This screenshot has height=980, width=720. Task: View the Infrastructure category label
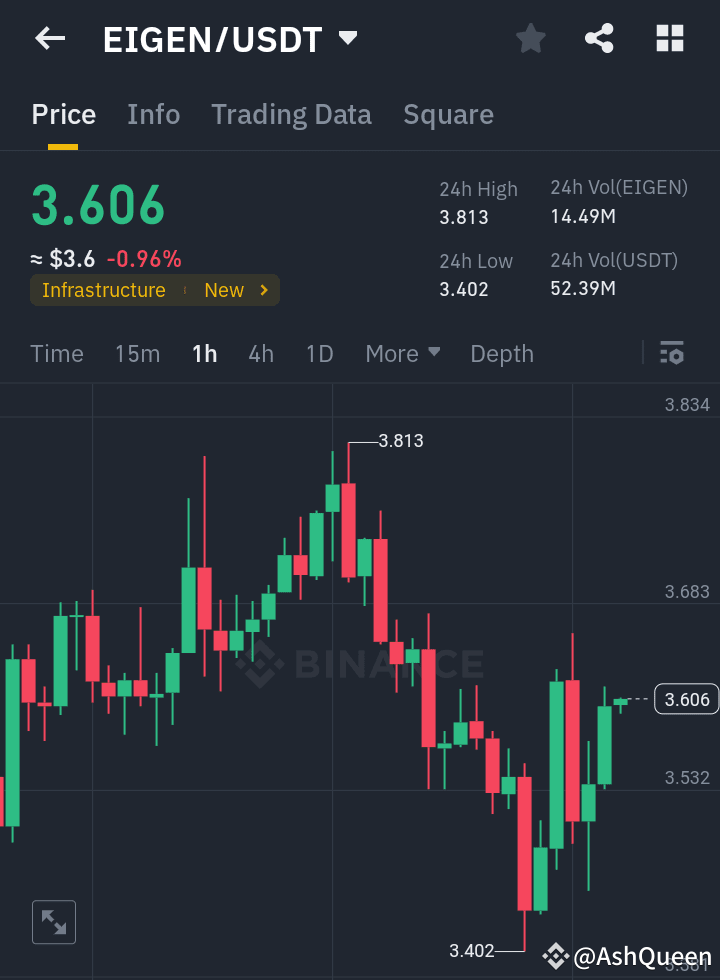pyautogui.click(x=103, y=290)
